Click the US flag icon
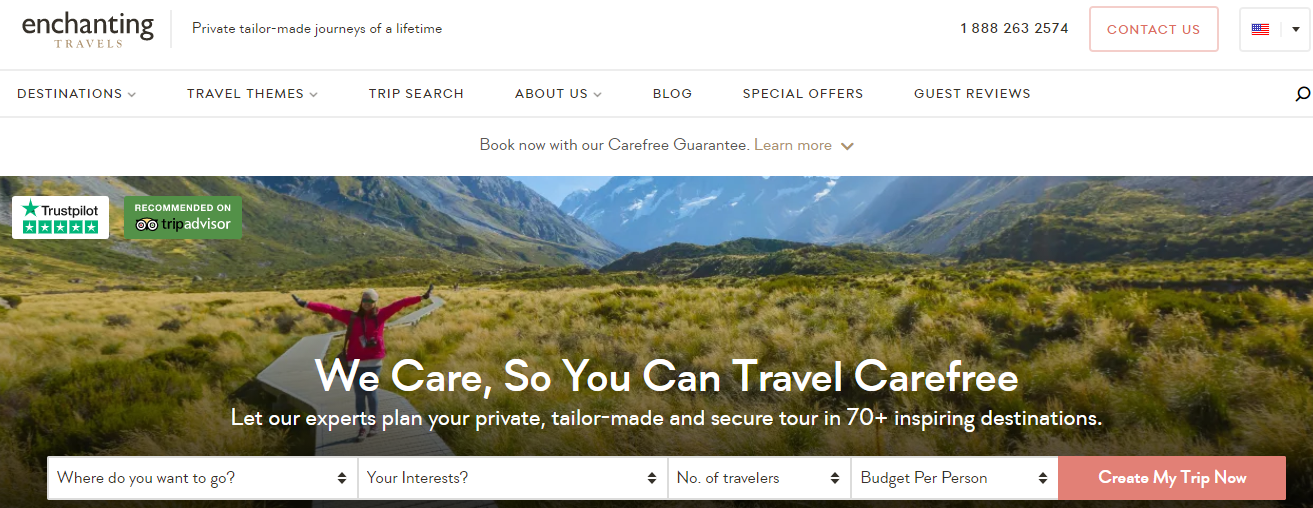This screenshot has height=508, width=1313. coord(1260,29)
